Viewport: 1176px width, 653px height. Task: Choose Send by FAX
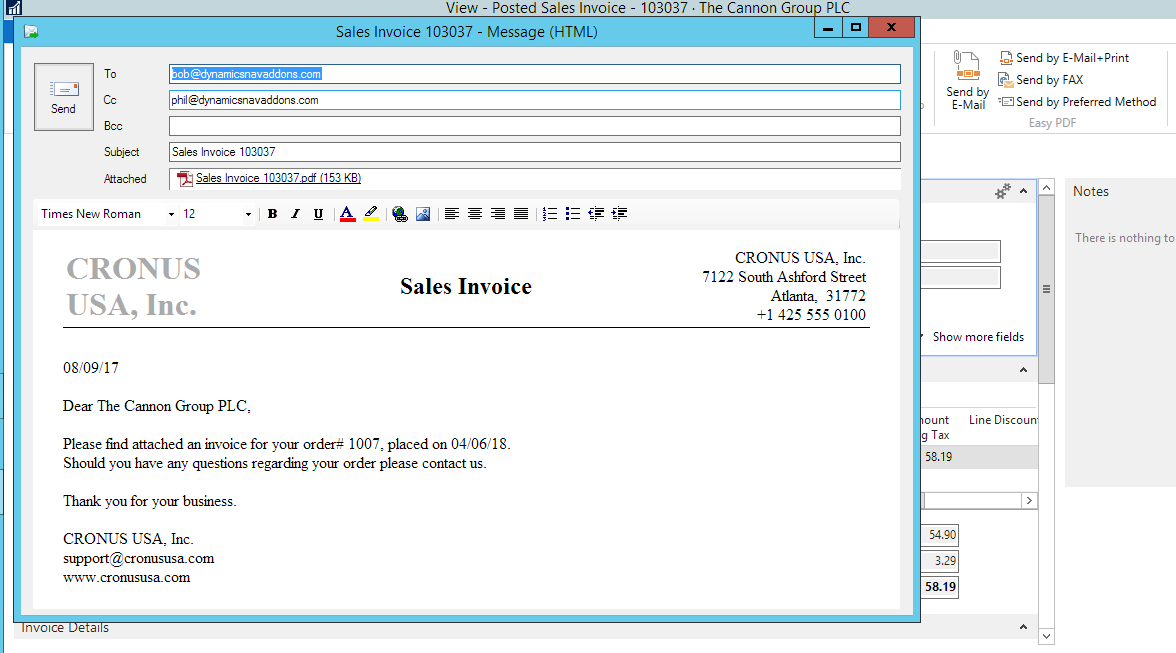[1040, 79]
